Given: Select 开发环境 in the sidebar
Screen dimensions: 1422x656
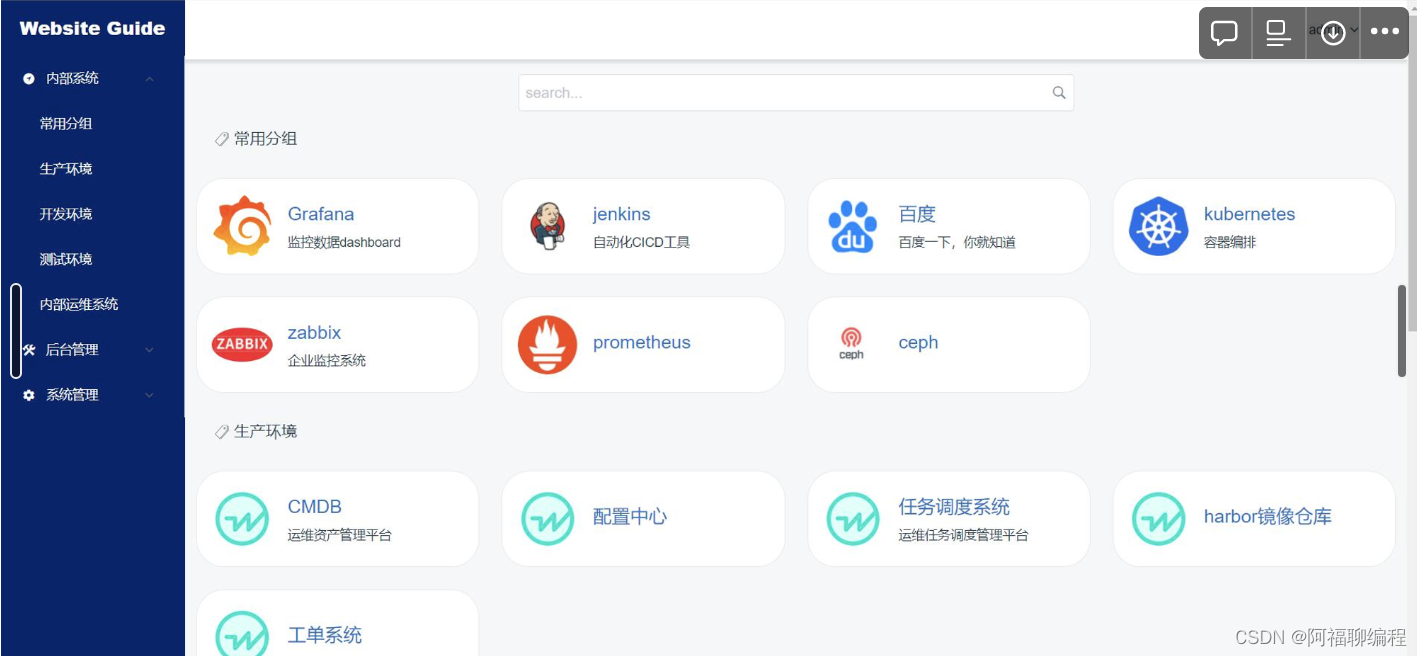Looking at the screenshot, I should point(66,214).
